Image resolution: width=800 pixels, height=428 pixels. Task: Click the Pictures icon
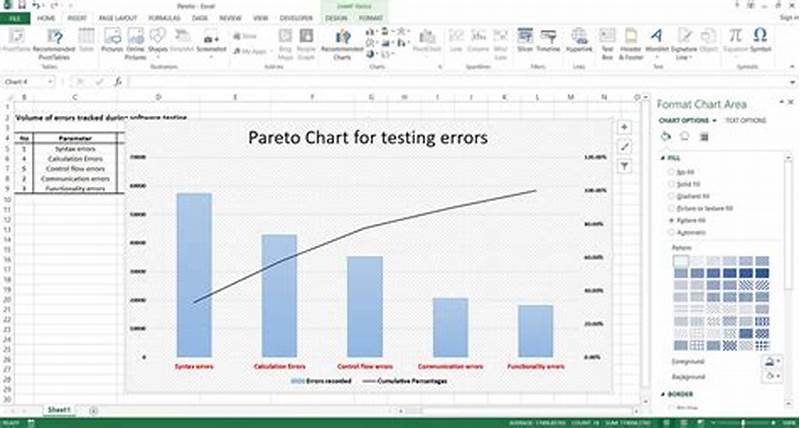coord(112,37)
